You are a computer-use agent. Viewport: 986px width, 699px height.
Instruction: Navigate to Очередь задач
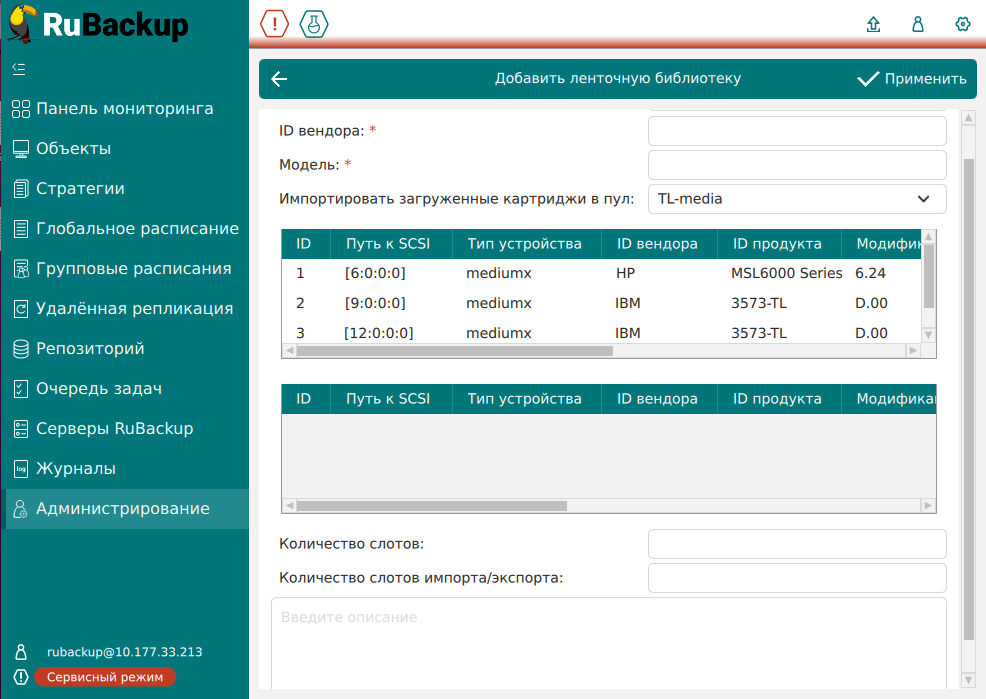pos(98,389)
